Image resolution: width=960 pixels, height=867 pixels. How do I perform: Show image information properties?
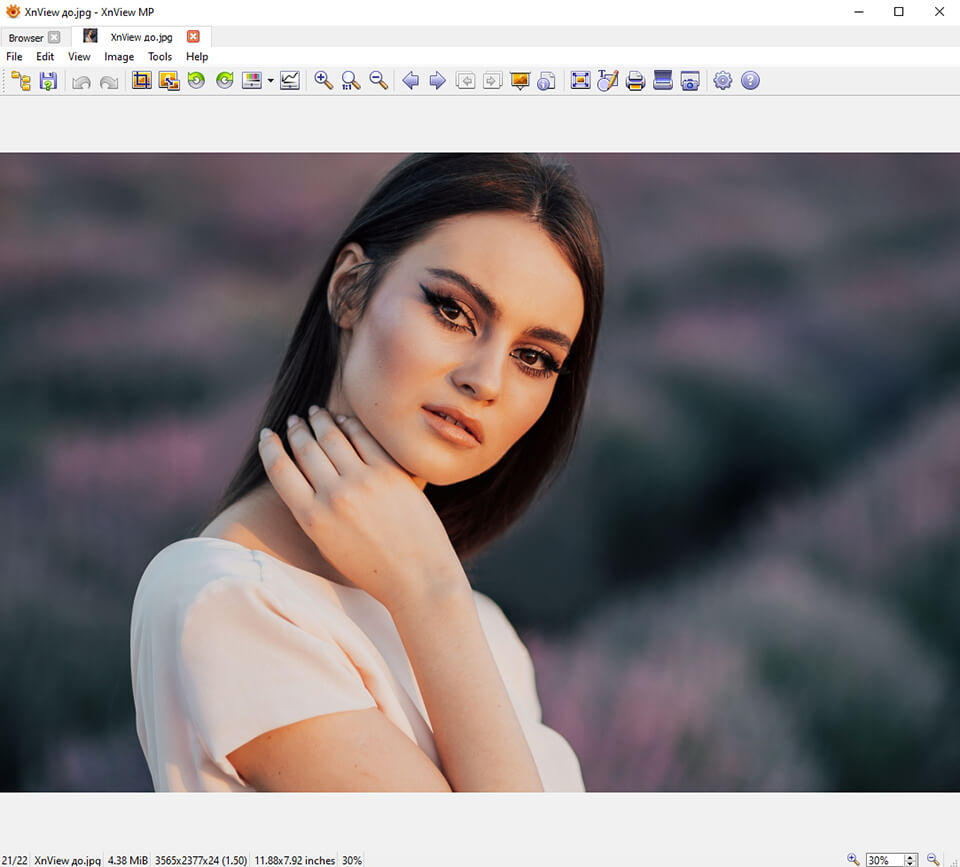point(546,81)
